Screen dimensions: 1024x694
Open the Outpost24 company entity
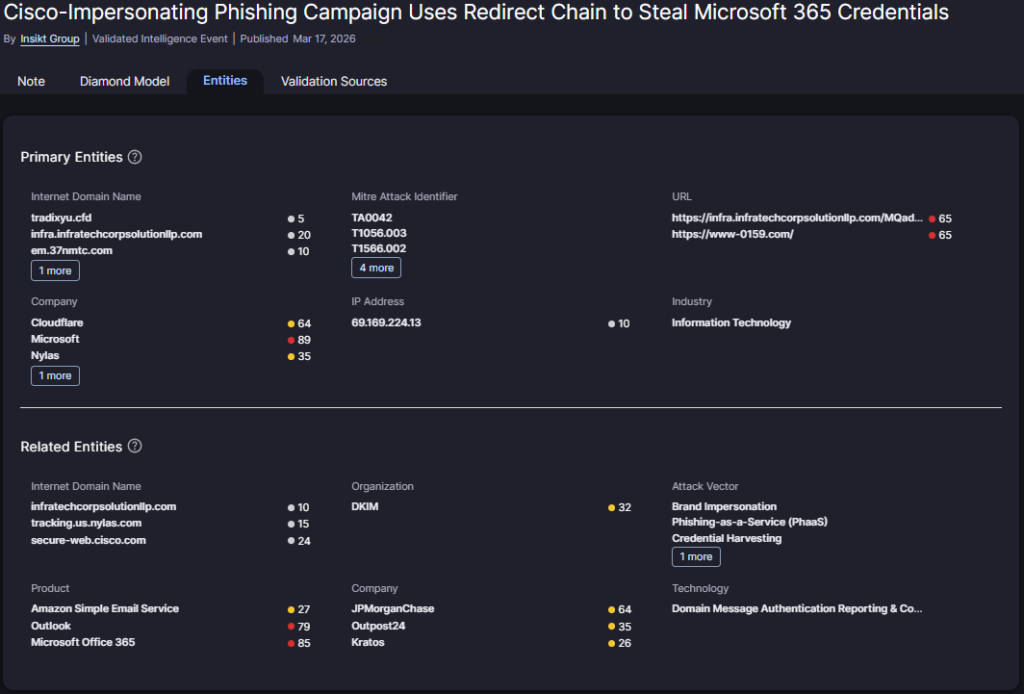378,625
